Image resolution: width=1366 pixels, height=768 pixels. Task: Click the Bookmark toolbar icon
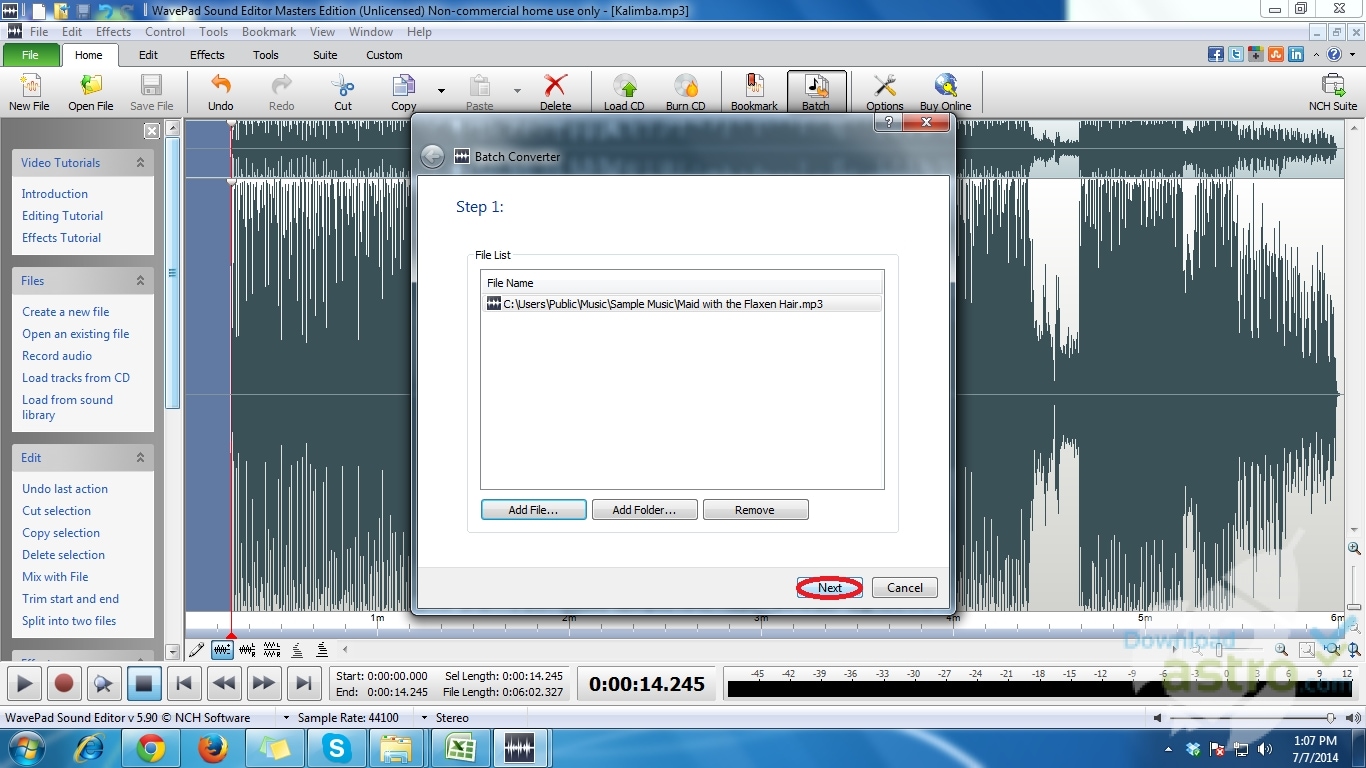[x=754, y=86]
